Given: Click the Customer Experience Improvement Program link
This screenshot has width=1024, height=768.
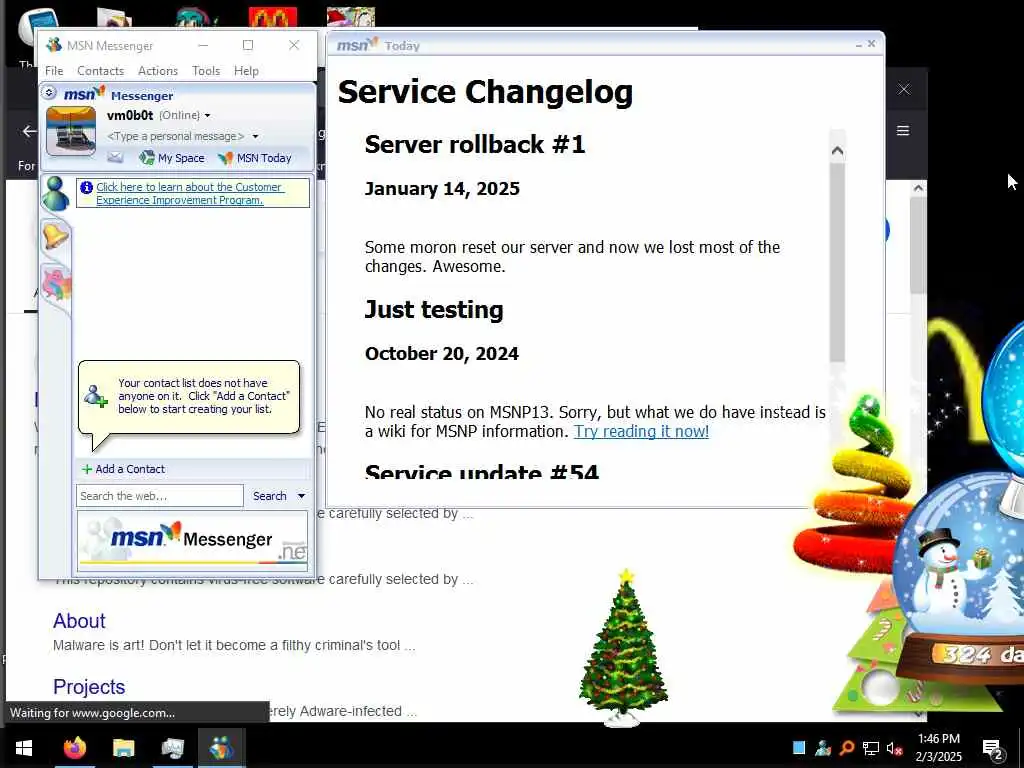Looking at the screenshot, I should click(x=189, y=193).
